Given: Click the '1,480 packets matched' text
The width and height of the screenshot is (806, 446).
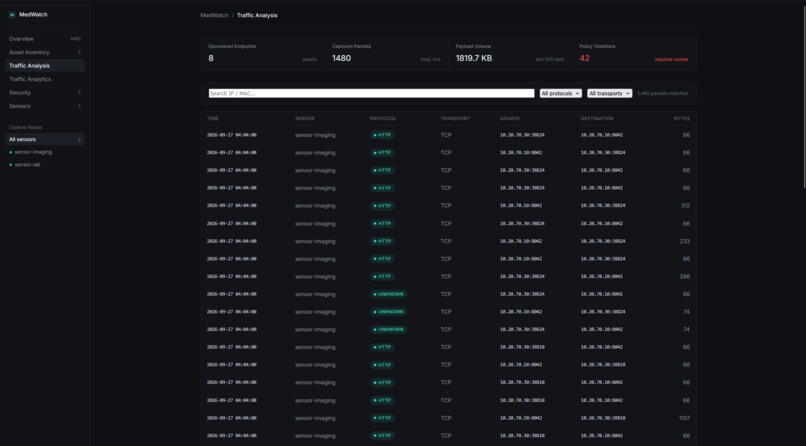Looking at the screenshot, I should coord(663,94).
